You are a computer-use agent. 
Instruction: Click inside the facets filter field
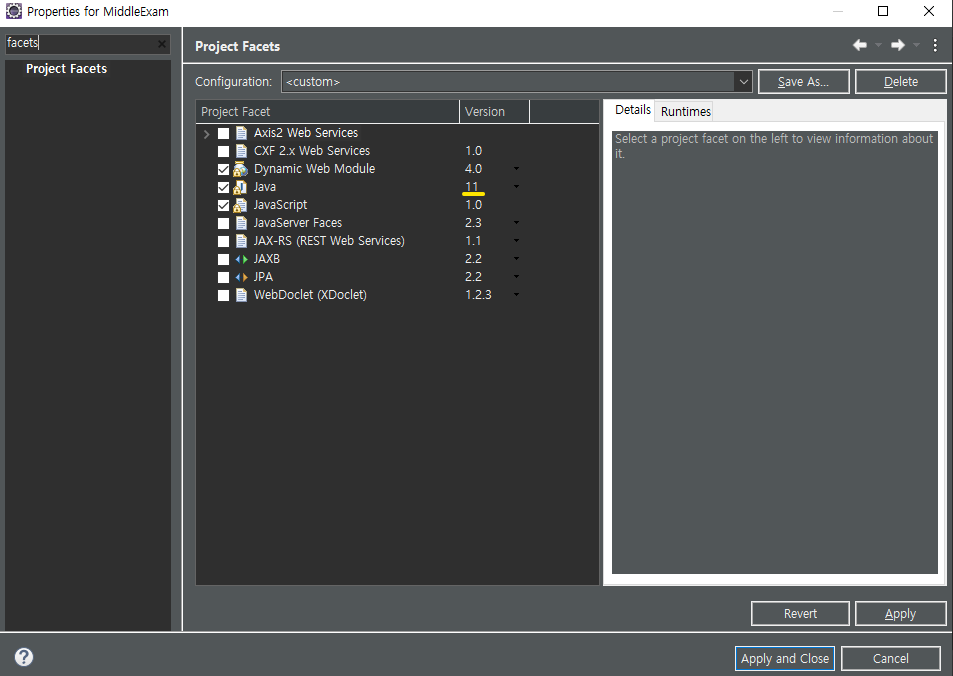[x=80, y=43]
